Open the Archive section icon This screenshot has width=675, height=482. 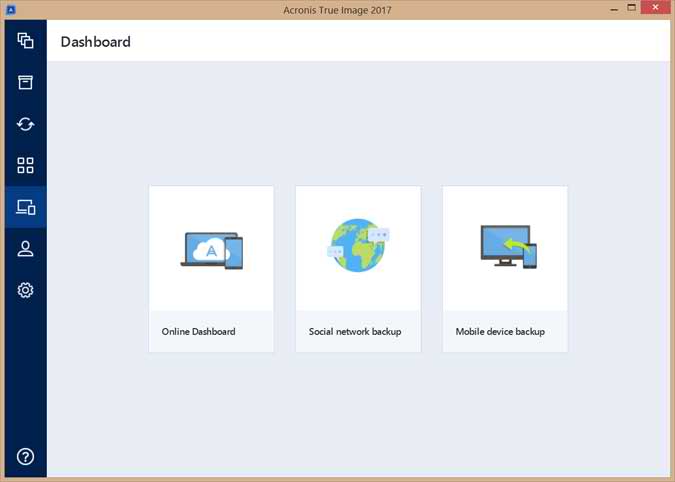point(25,82)
